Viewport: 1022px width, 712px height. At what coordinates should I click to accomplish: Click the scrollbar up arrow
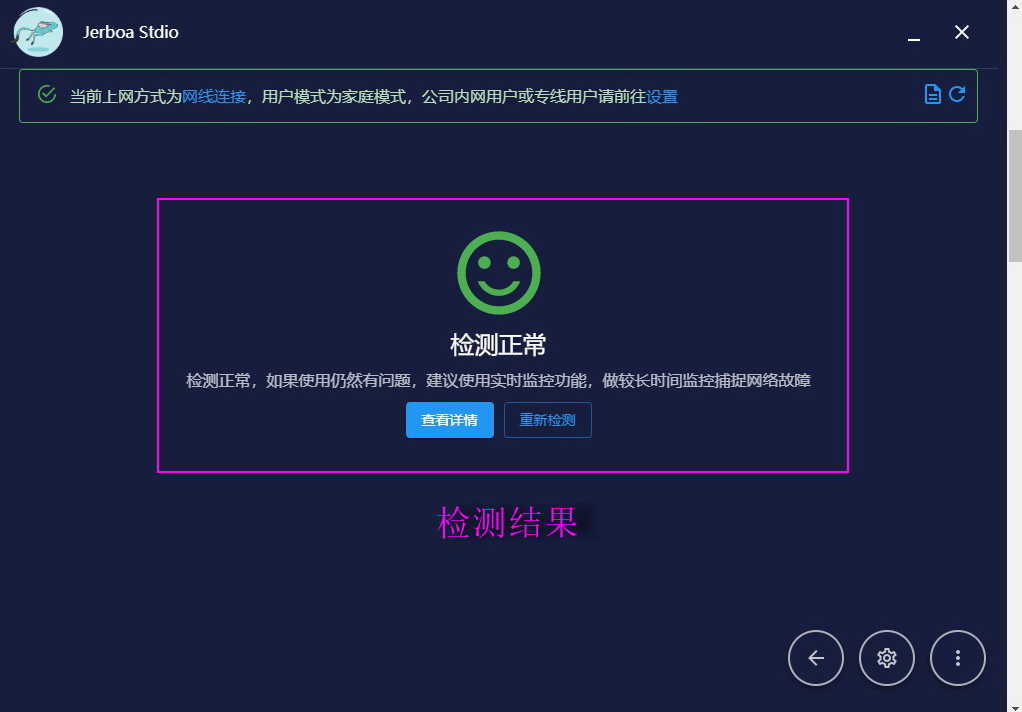tap(1013, 8)
